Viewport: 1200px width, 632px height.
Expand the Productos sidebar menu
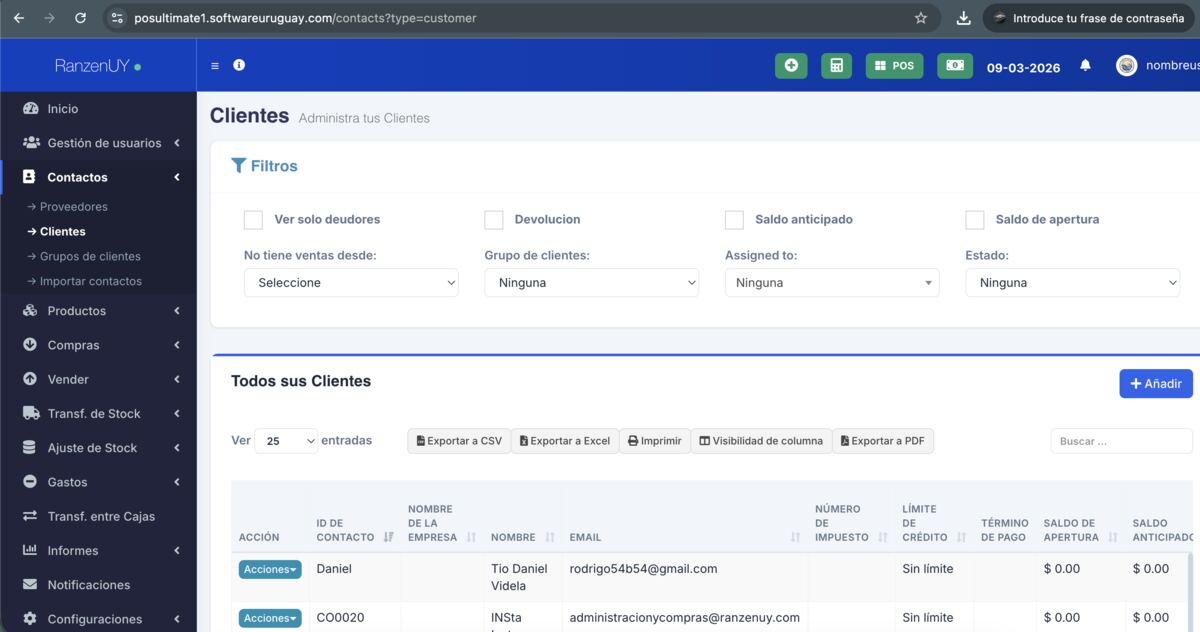98,311
